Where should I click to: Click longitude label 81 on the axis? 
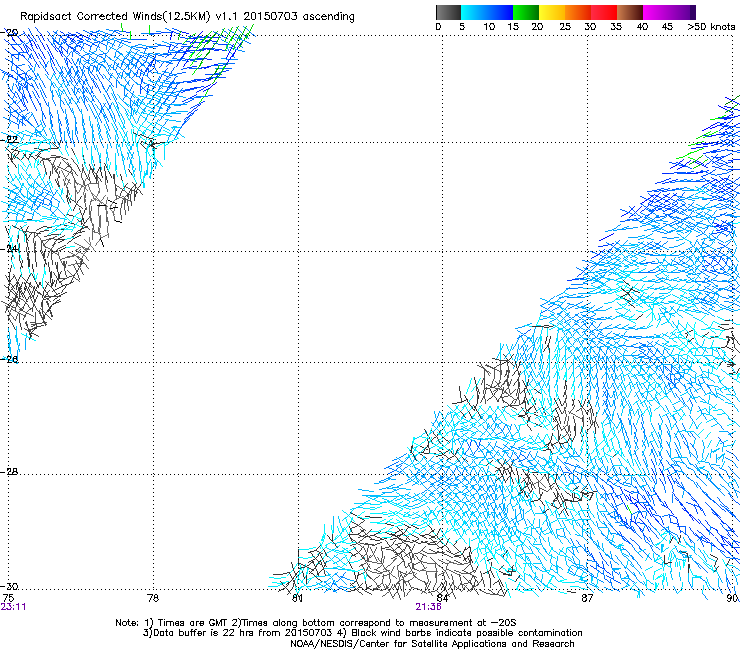pos(297,598)
